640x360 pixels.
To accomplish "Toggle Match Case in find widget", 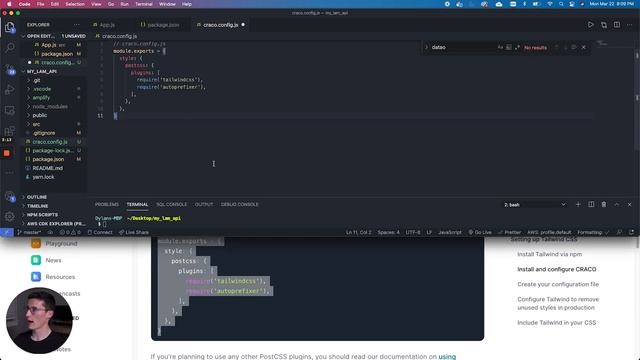I will [500, 47].
